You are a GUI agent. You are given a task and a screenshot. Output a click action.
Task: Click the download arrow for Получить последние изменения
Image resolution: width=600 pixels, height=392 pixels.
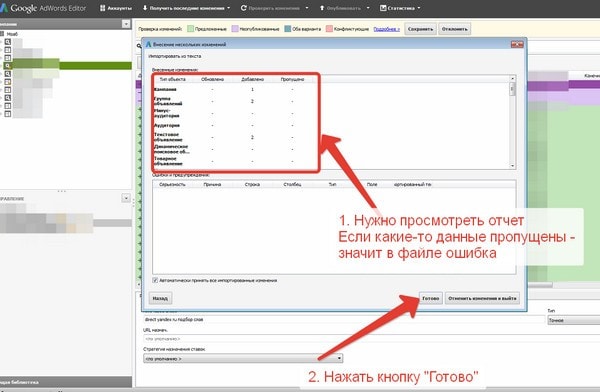[x=145, y=8]
